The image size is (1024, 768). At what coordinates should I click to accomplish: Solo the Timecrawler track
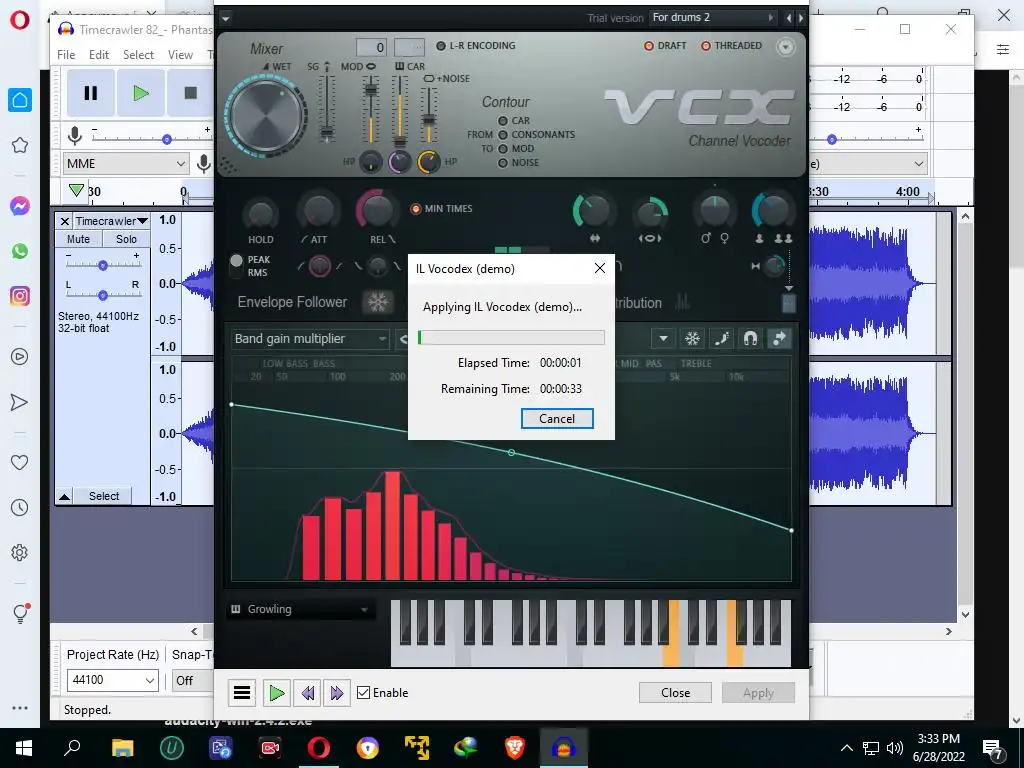126,239
